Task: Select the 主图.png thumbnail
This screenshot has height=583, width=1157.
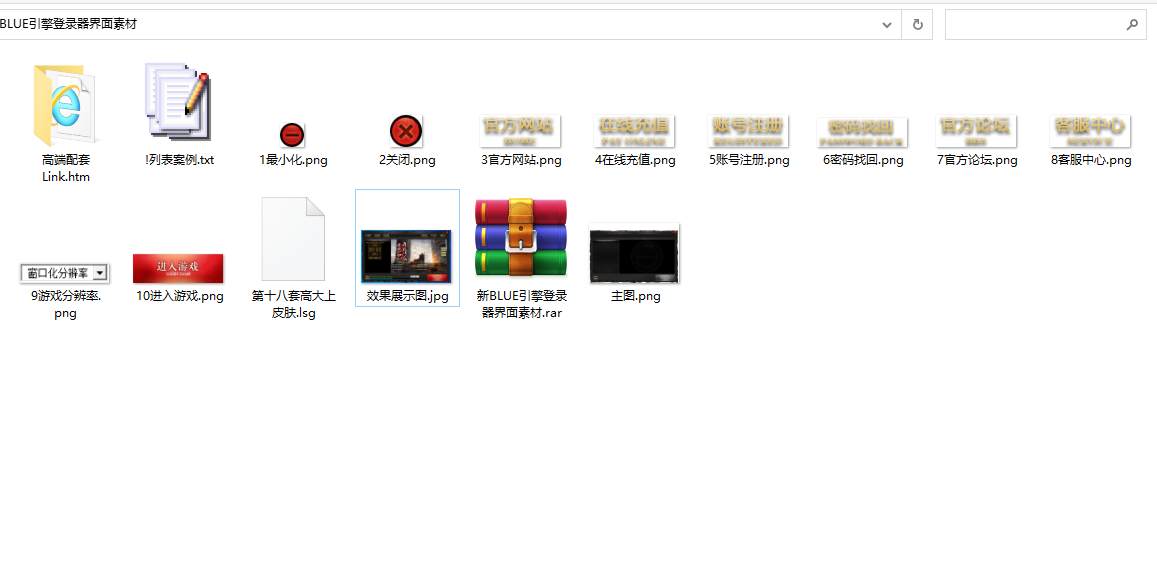Action: coord(634,254)
